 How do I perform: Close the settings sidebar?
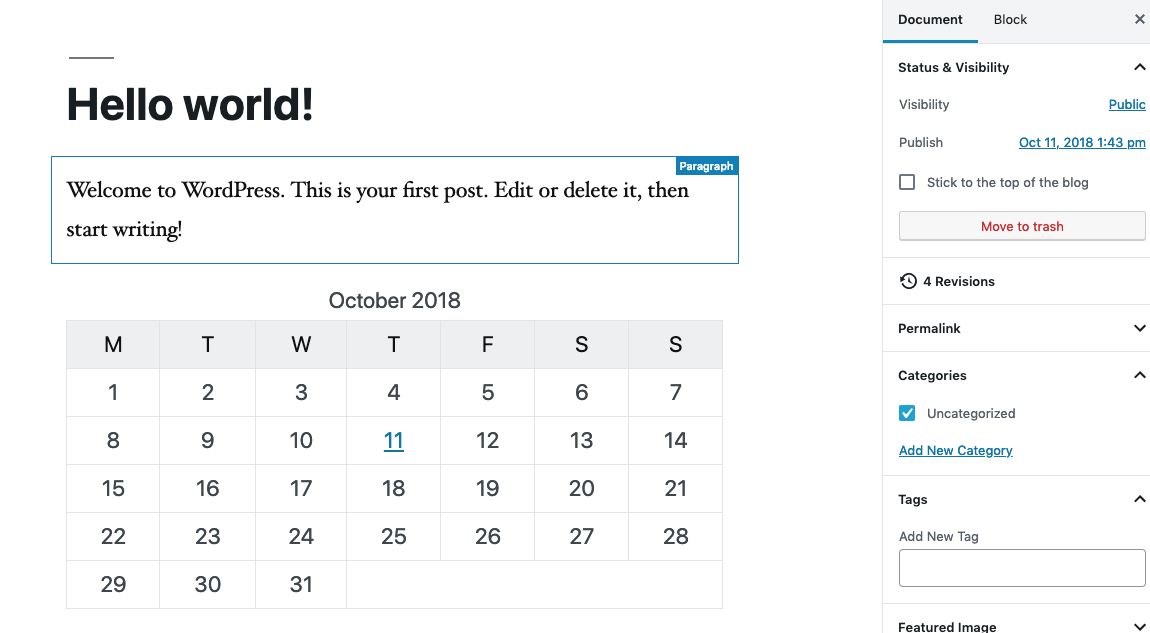click(x=1139, y=19)
